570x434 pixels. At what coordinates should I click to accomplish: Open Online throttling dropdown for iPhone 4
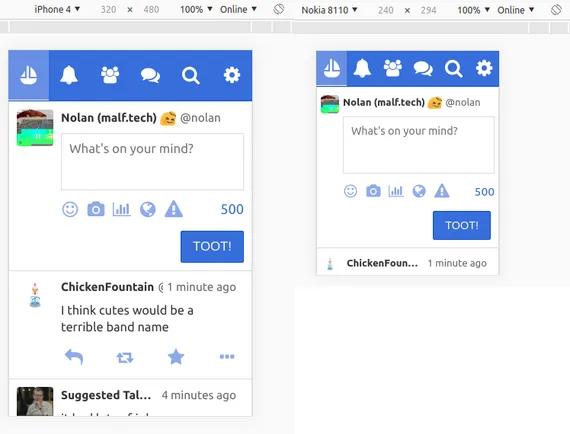point(238,9)
